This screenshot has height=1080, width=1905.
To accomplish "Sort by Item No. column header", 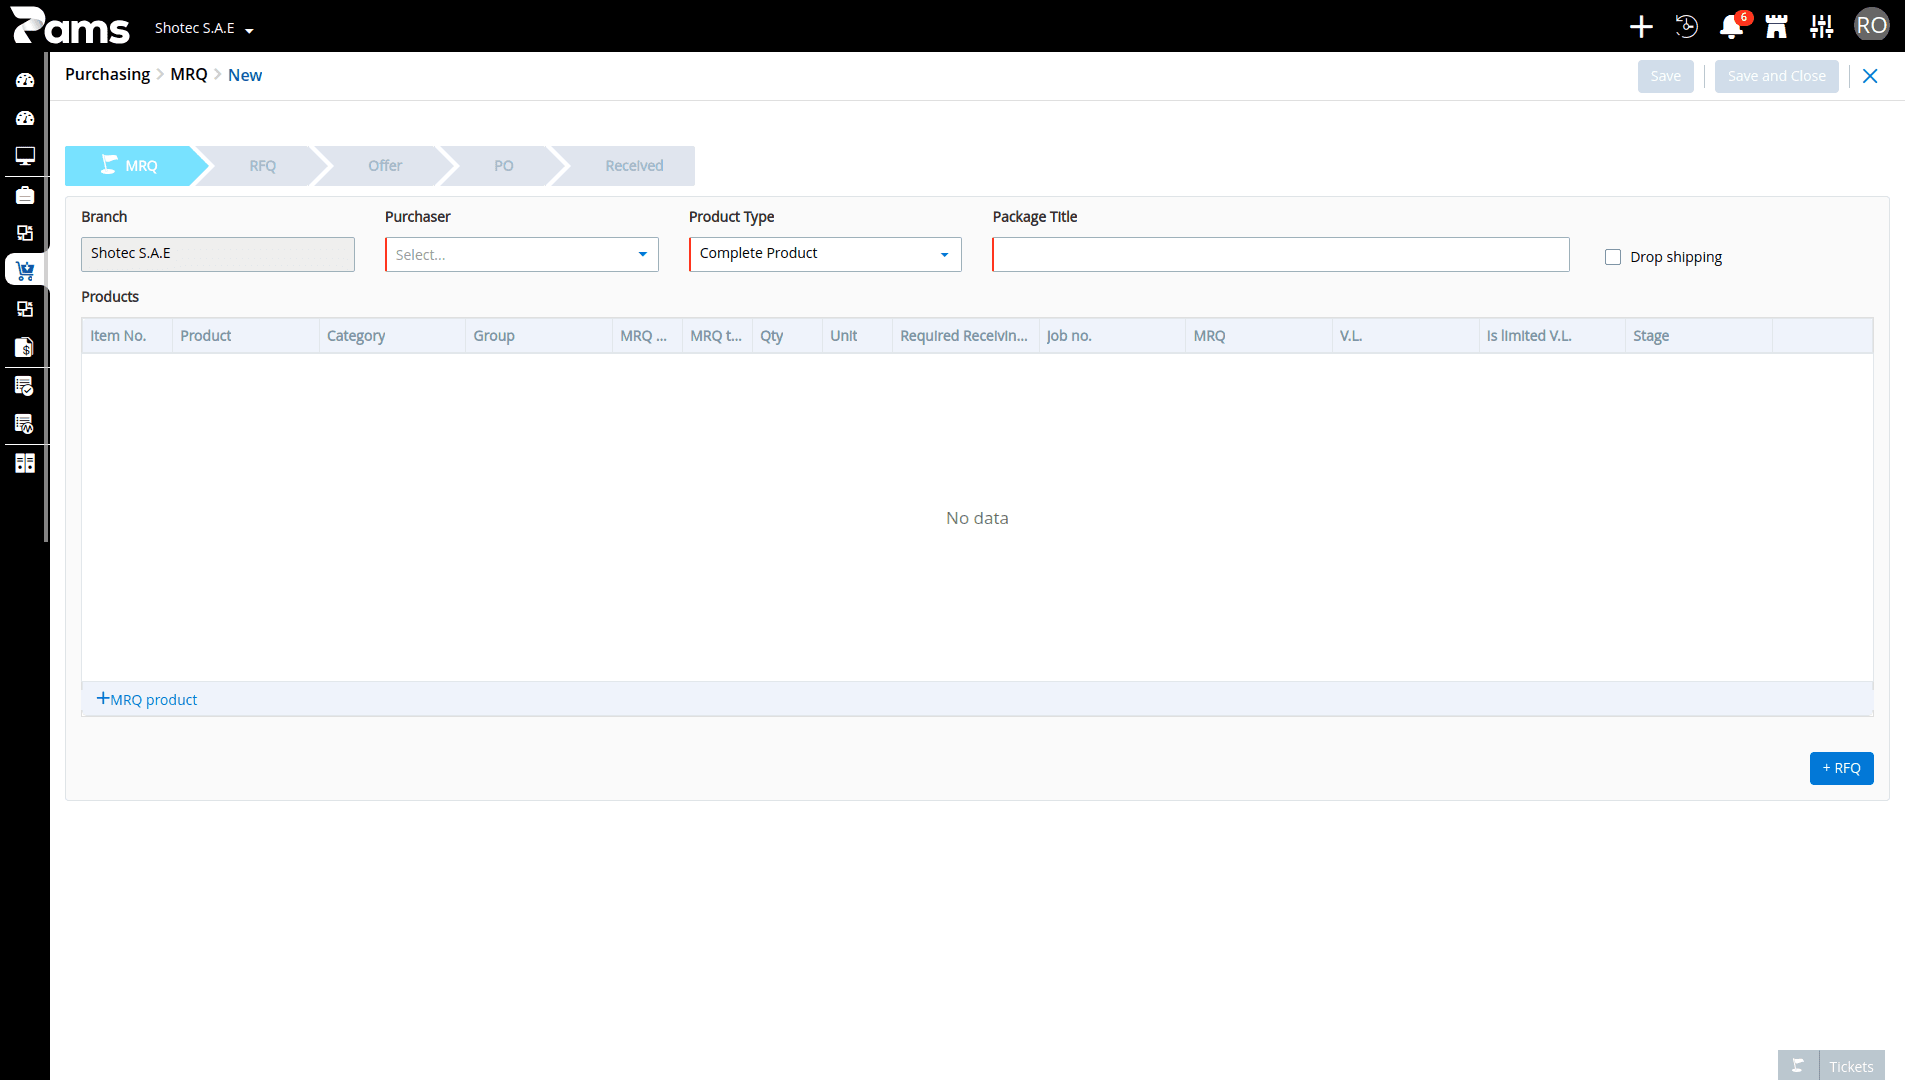I will tap(127, 336).
